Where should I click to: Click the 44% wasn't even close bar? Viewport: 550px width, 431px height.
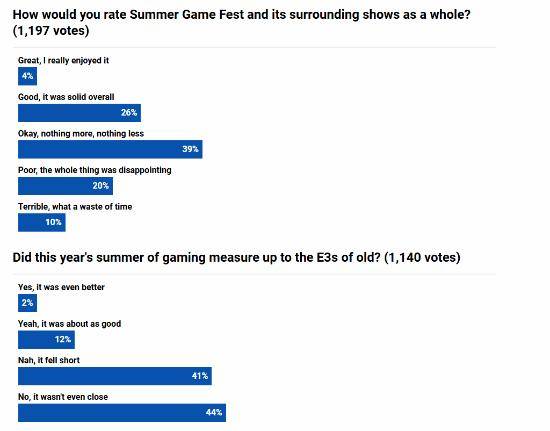(x=122, y=413)
